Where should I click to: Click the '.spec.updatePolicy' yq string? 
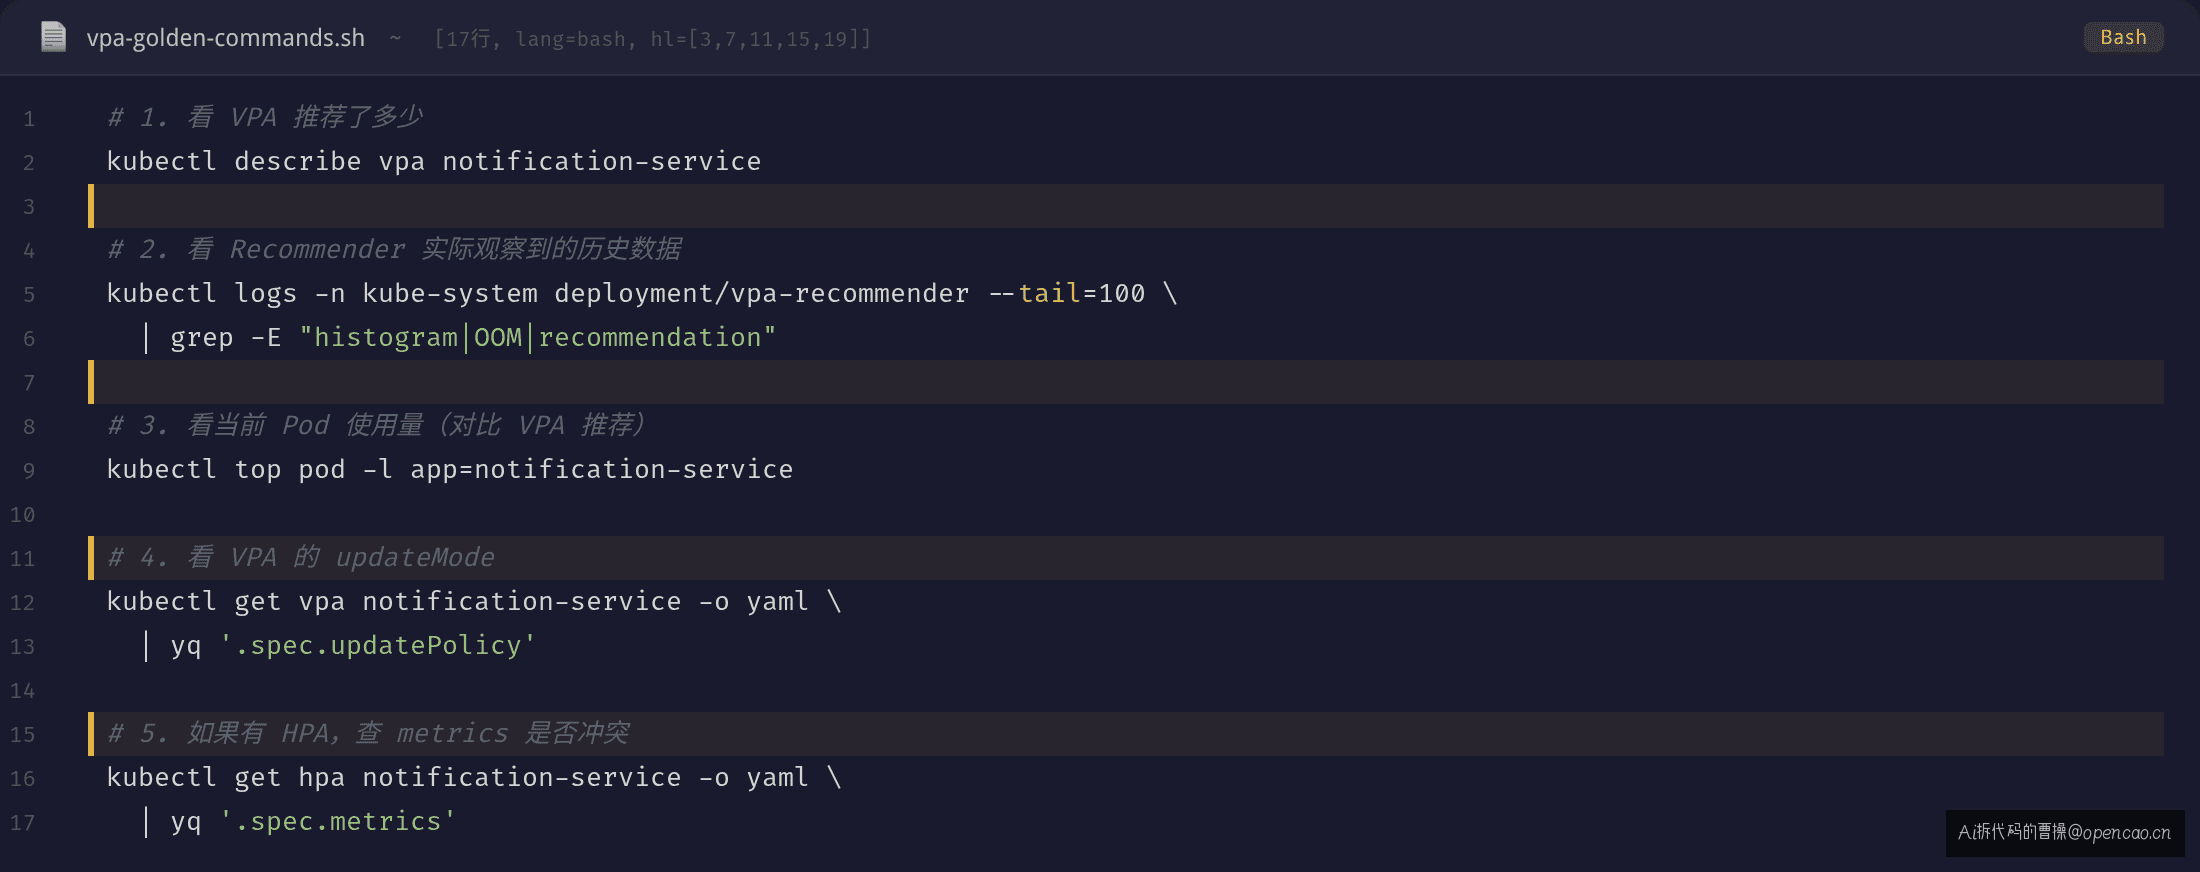tap(378, 645)
